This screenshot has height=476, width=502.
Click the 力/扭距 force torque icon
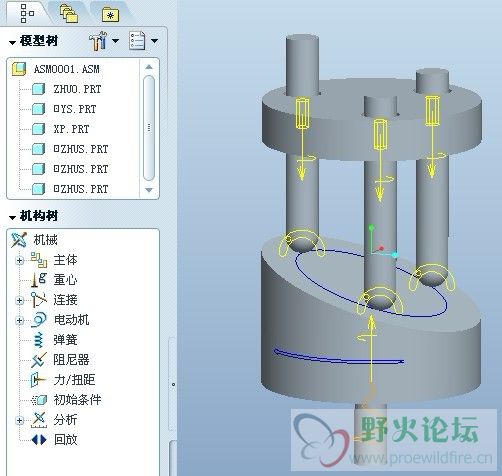[38, 380]
